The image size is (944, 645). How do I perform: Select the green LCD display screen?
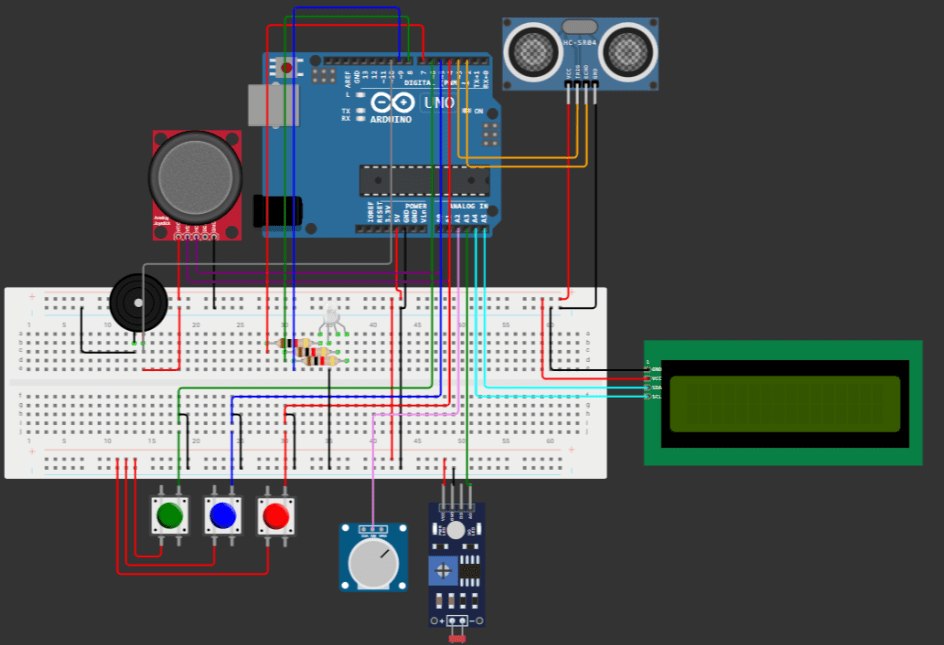click(783, 404)
